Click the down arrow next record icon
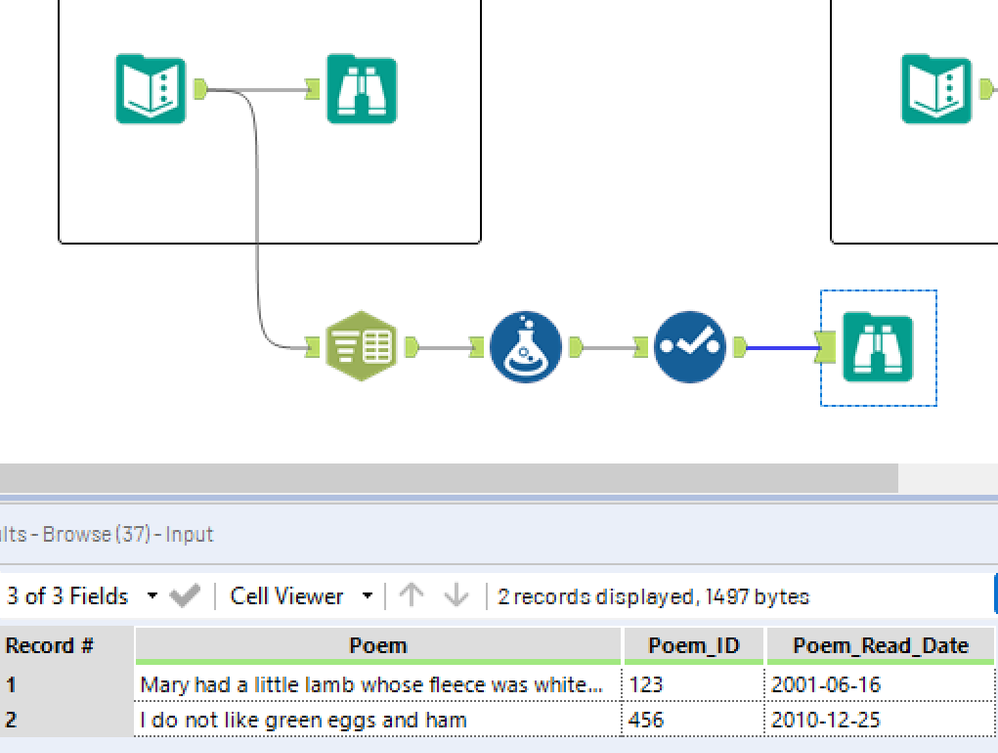Screen dimensions: 998x753 click(456, 596)
